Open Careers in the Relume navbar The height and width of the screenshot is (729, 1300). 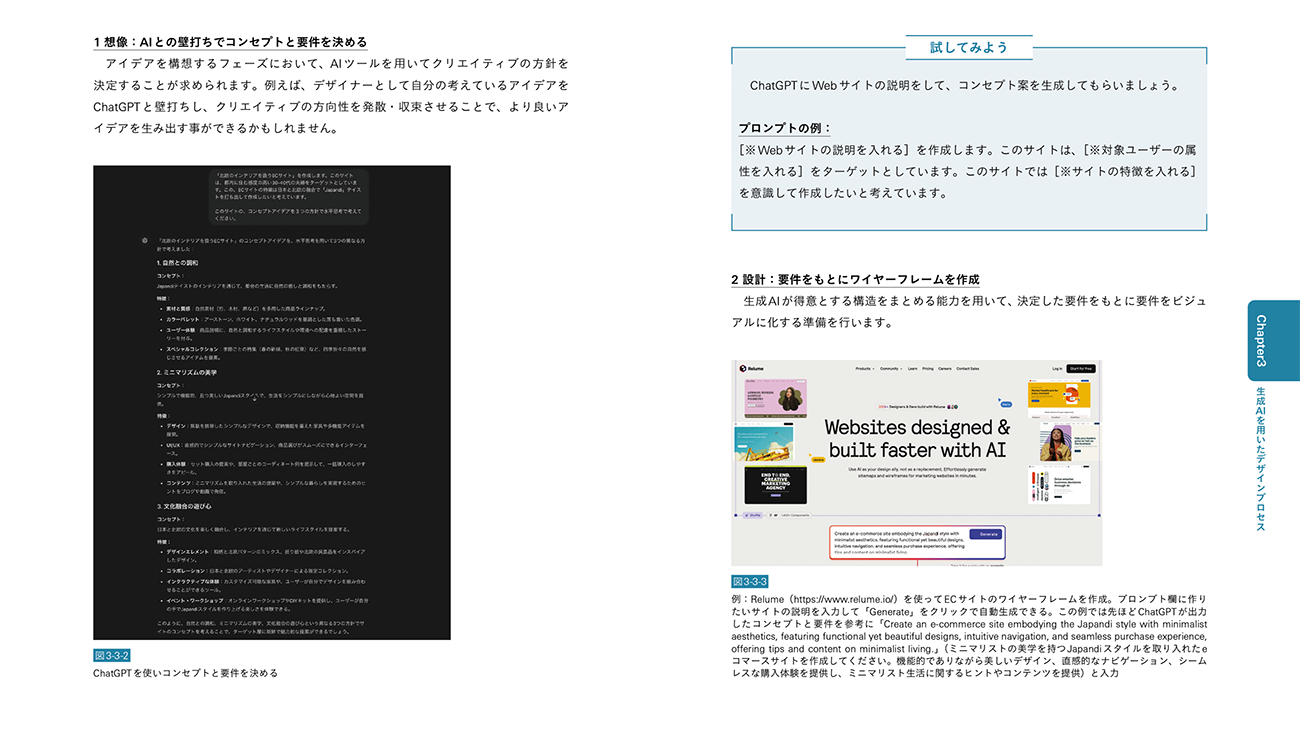coord(945,369)
